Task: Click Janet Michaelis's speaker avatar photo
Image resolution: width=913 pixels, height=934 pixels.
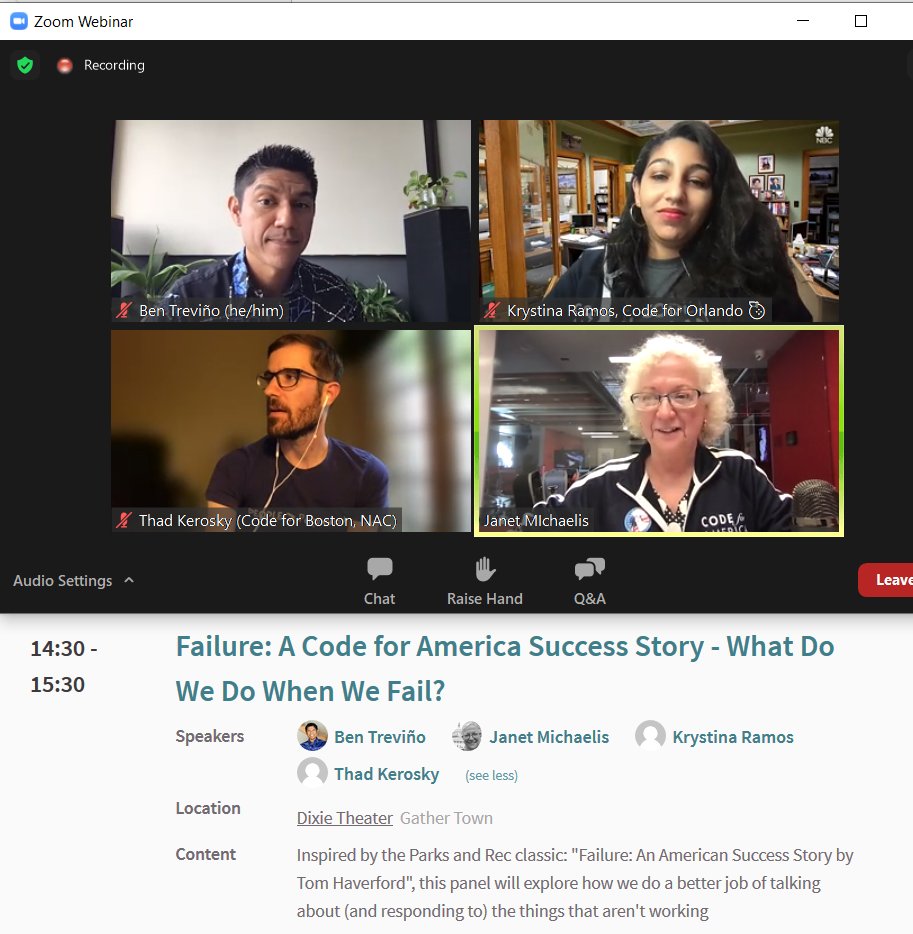Action: coord(467,736)
